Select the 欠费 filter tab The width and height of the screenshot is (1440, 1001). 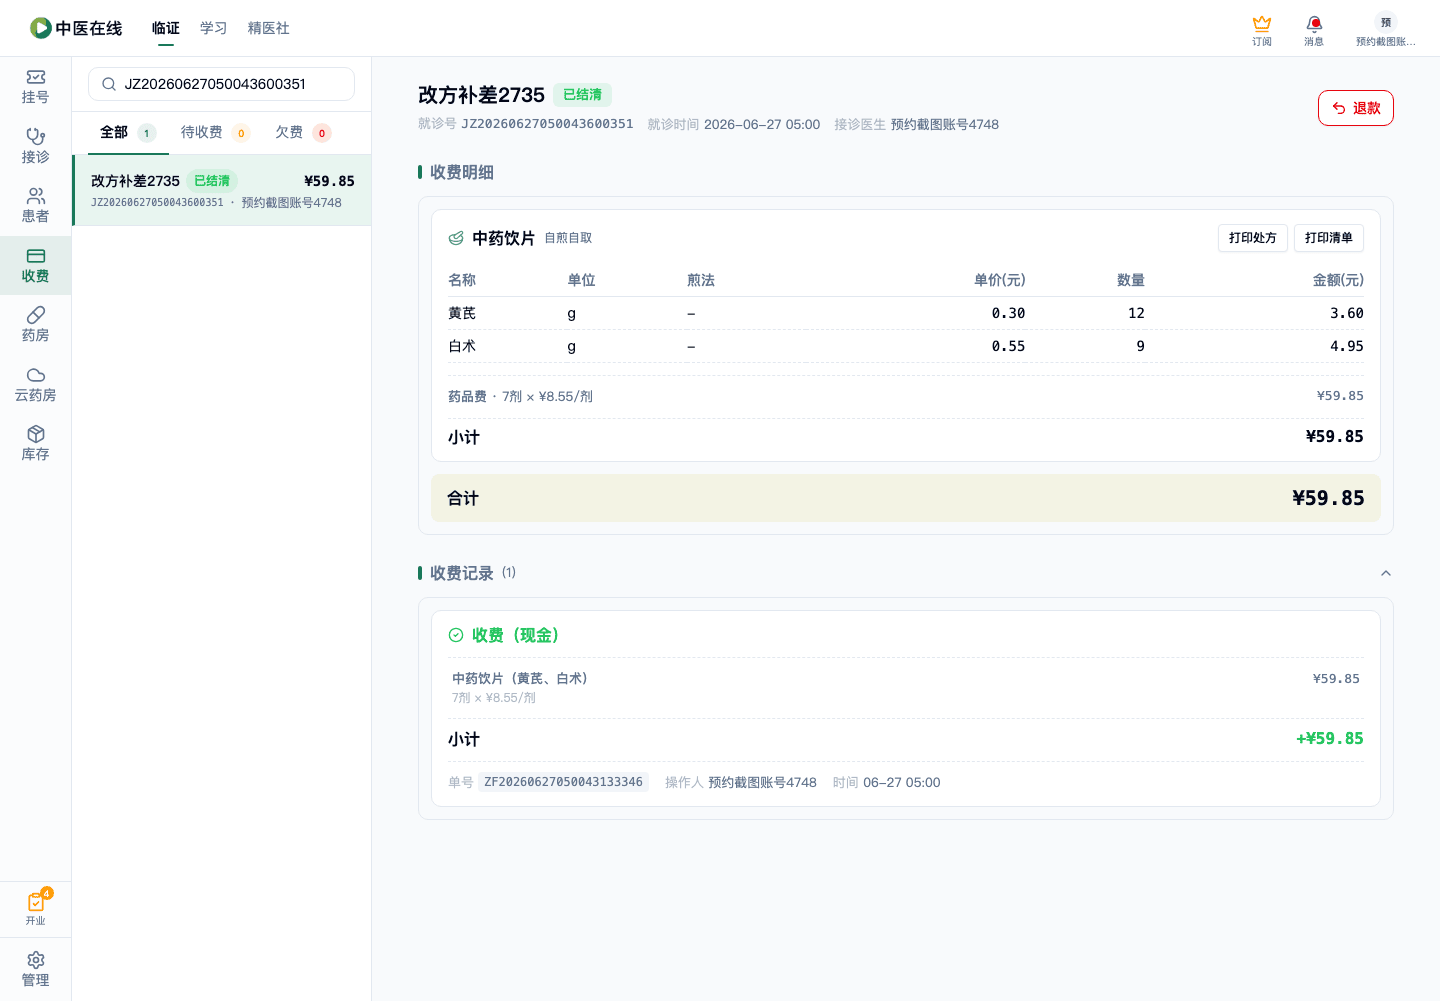[x=303, y=132]
